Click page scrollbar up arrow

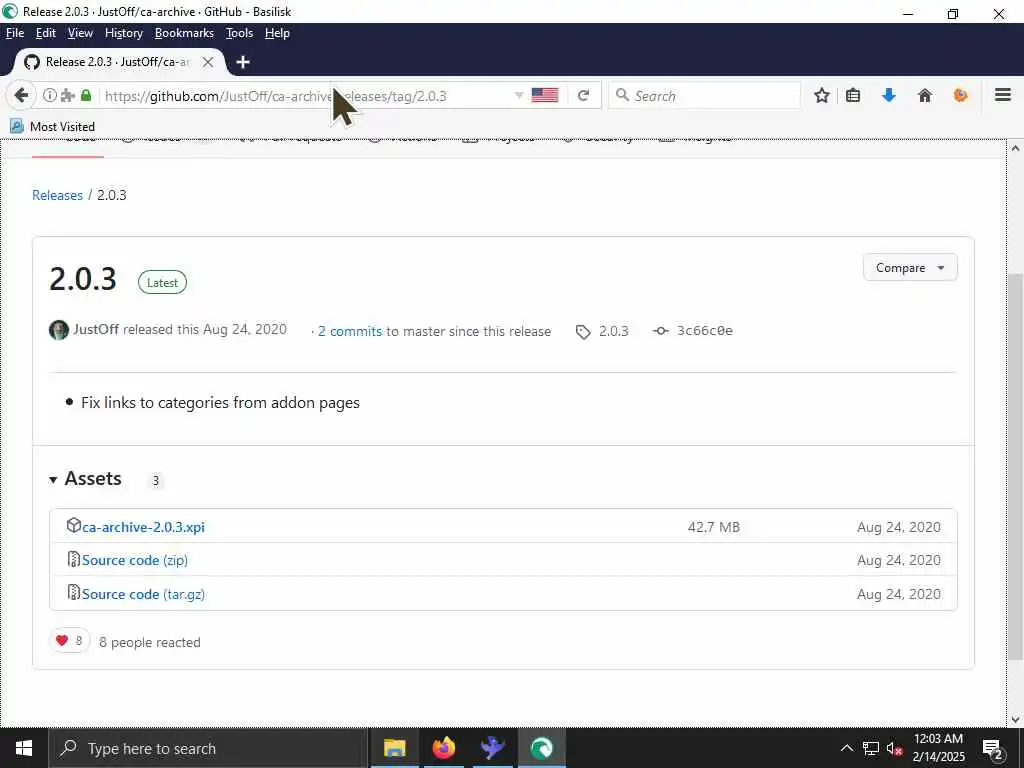tap(1015, 148)
